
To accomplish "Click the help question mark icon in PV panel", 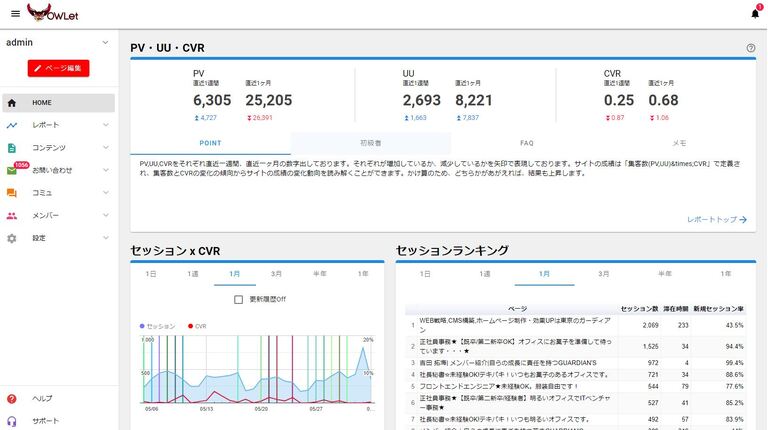I will [x=750, y=48].
